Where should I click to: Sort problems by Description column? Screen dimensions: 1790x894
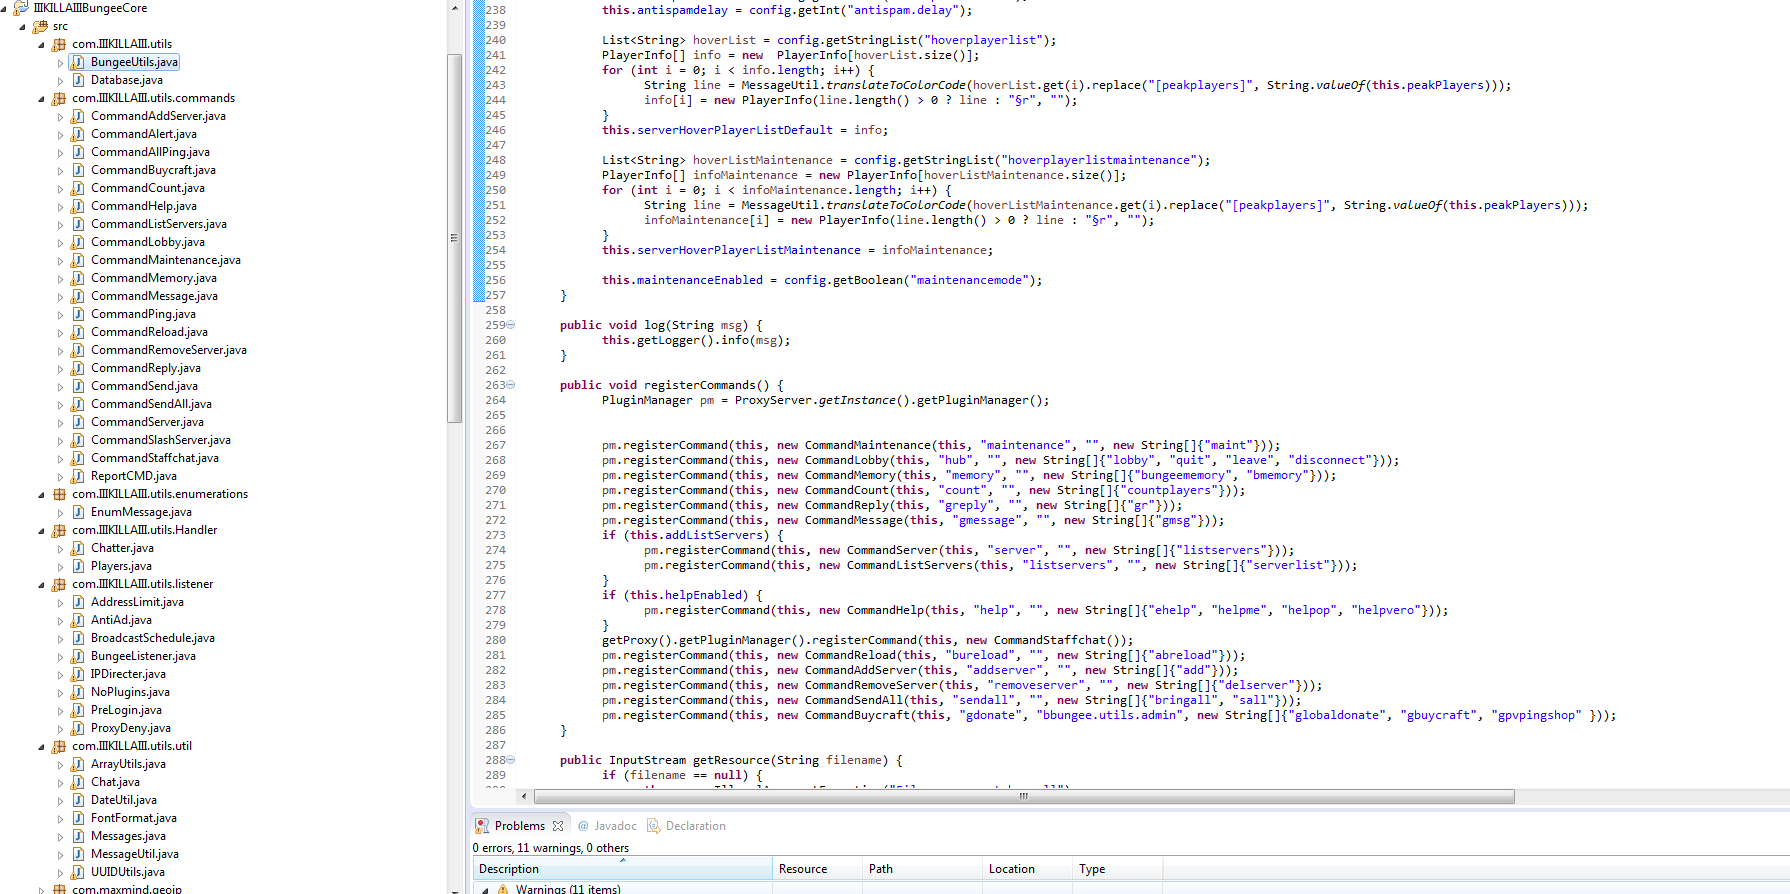(622, 869)
